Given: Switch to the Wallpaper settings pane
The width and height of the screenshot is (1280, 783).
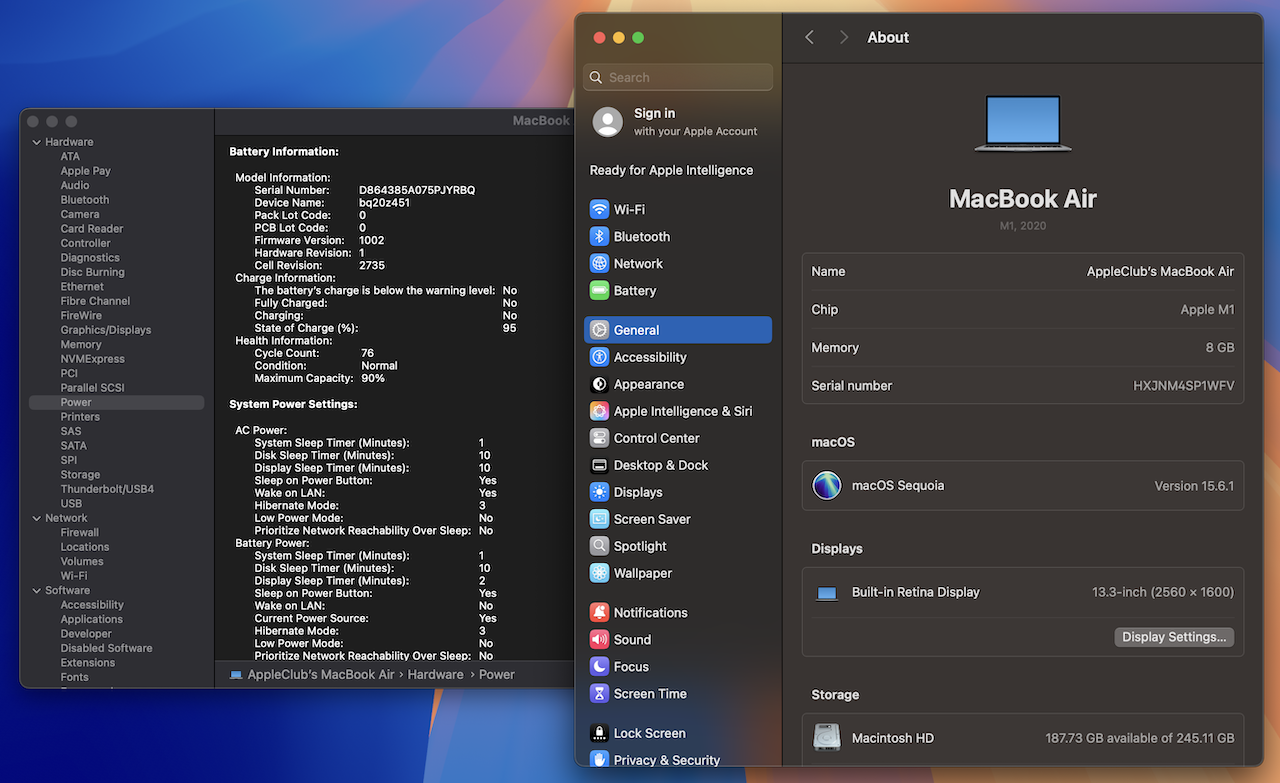Looking at the screenshot, I should pos(642,574).
